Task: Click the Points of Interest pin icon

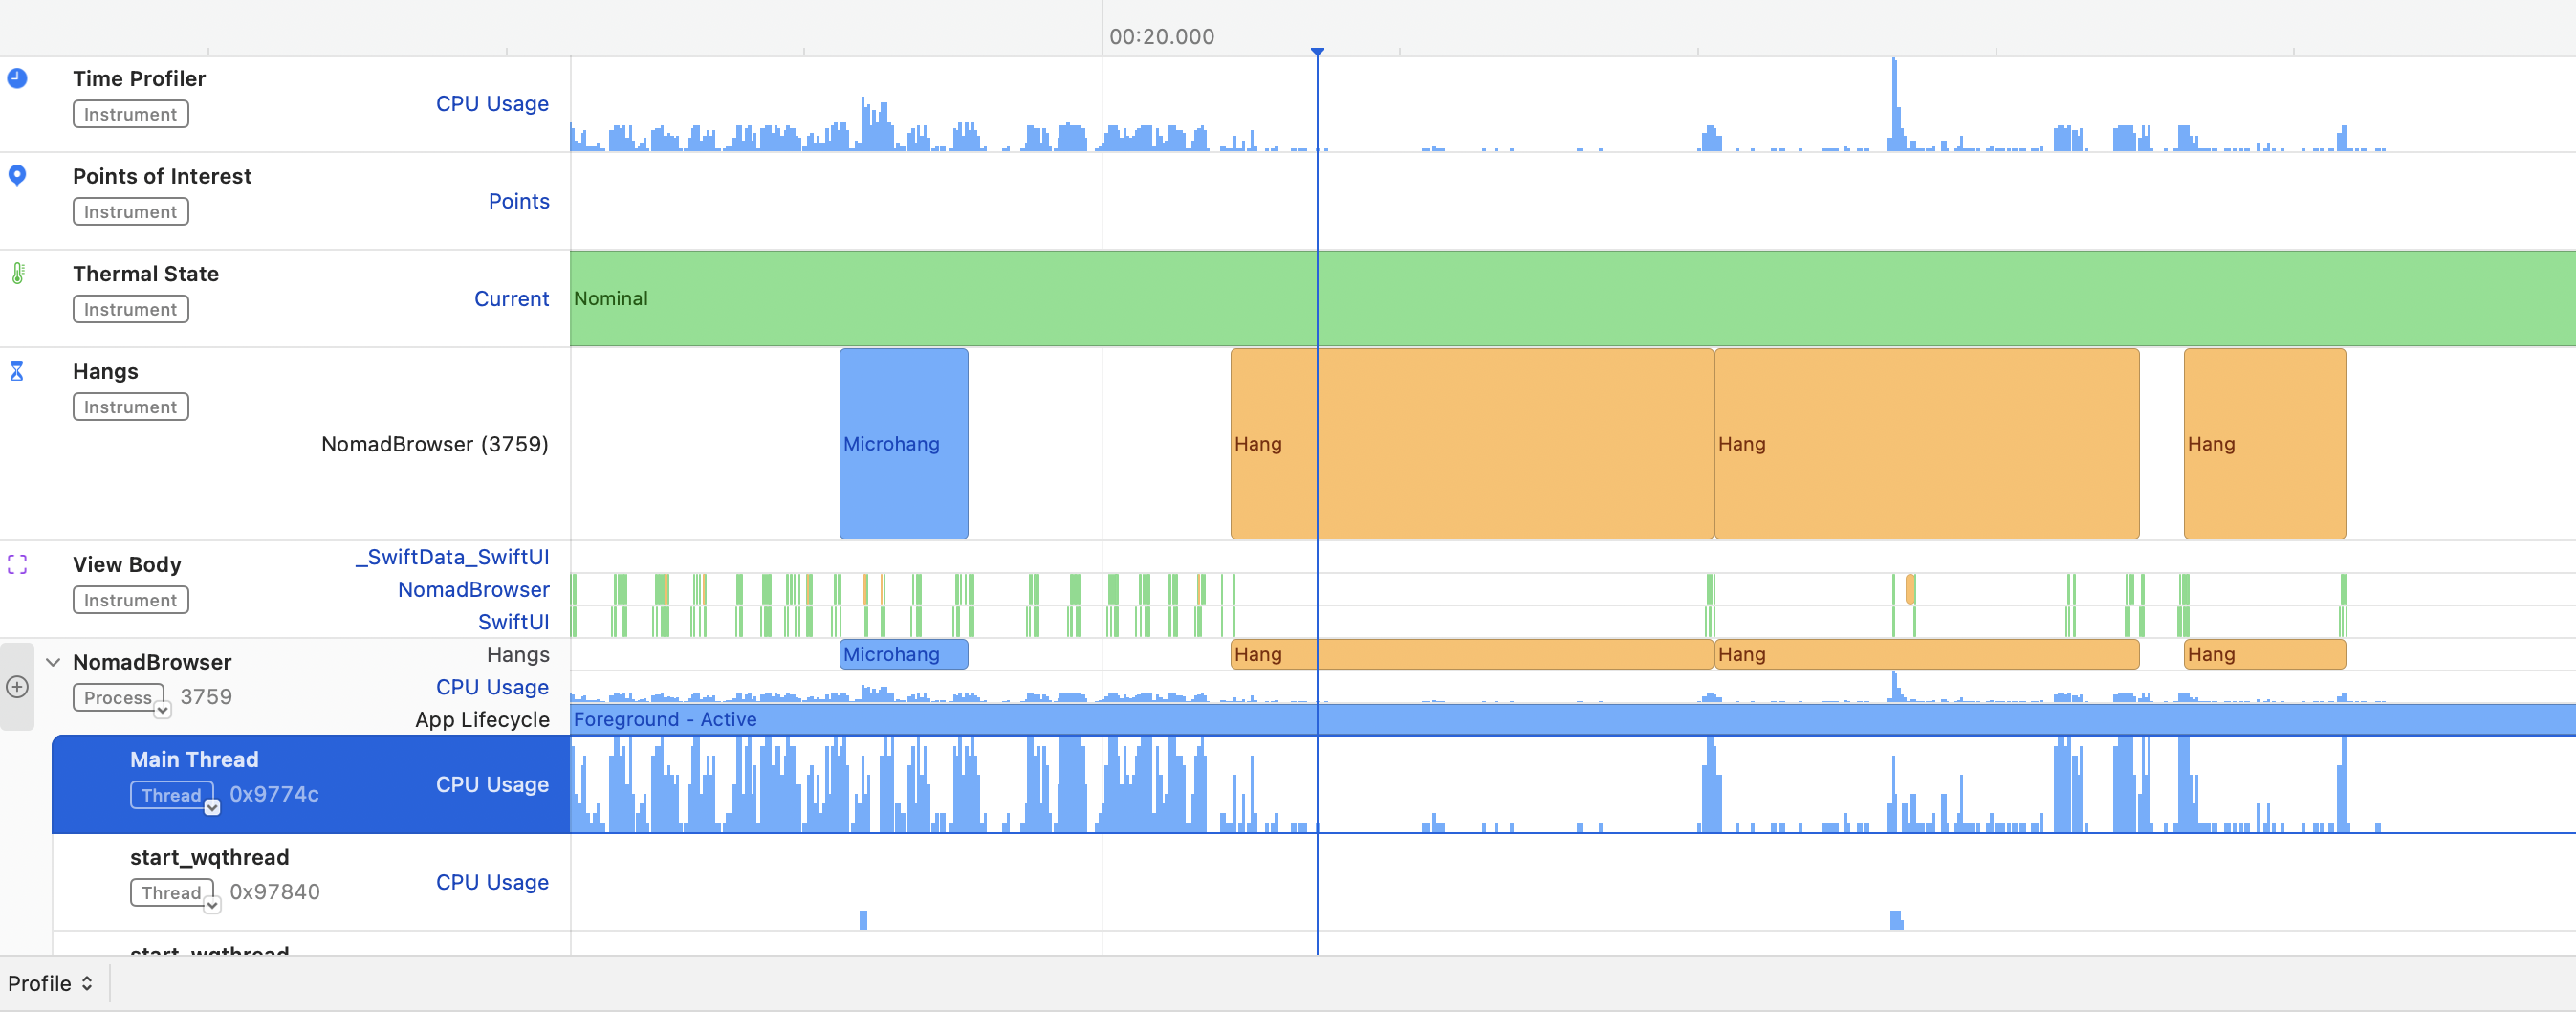Action: click(x=17, y=175)
